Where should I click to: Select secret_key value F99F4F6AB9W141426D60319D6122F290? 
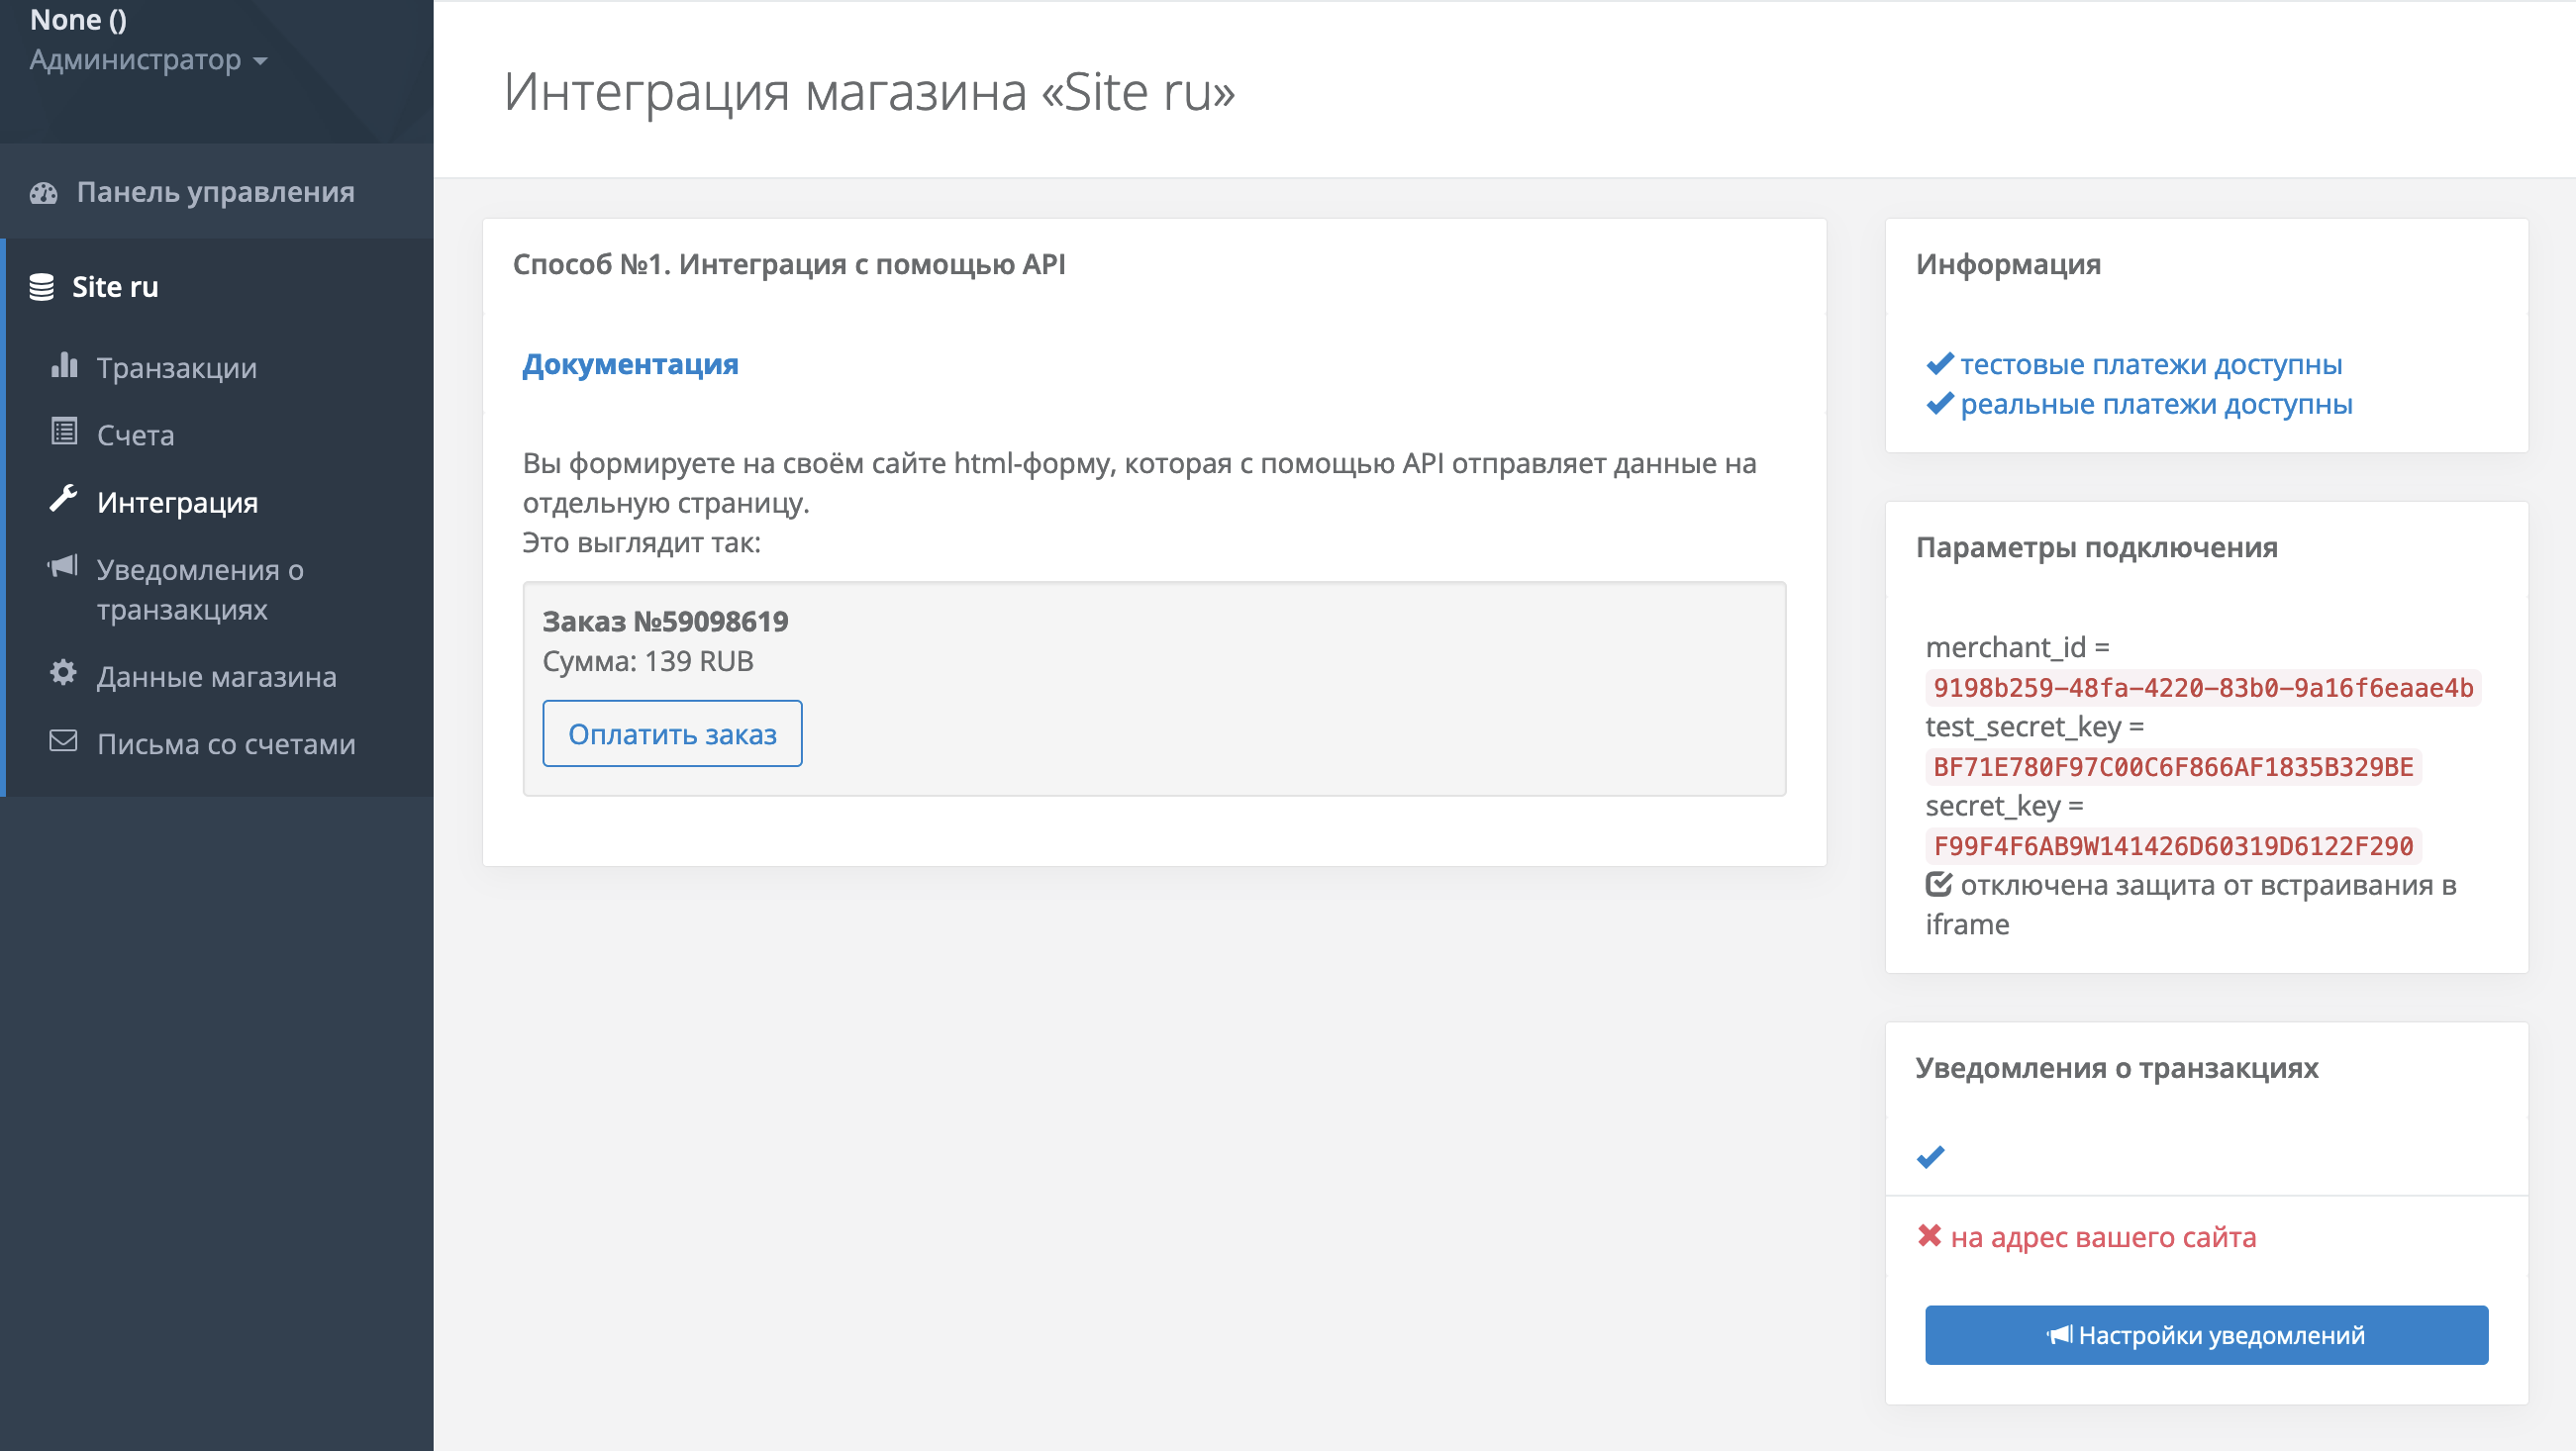(x=2172, y=845)
